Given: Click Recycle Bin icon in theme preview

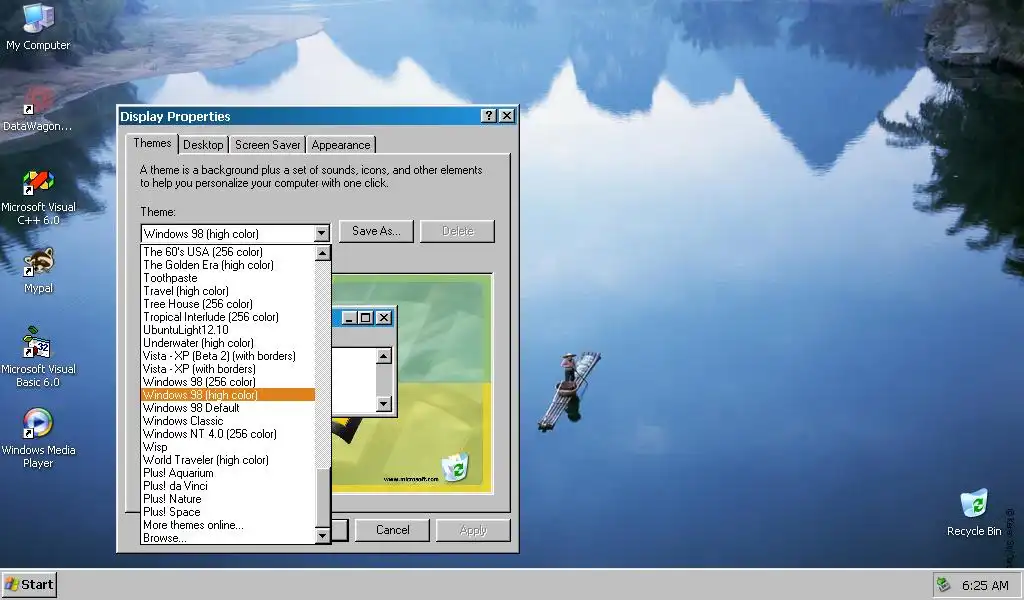Looking at the screenshot, I should [455, 467].
